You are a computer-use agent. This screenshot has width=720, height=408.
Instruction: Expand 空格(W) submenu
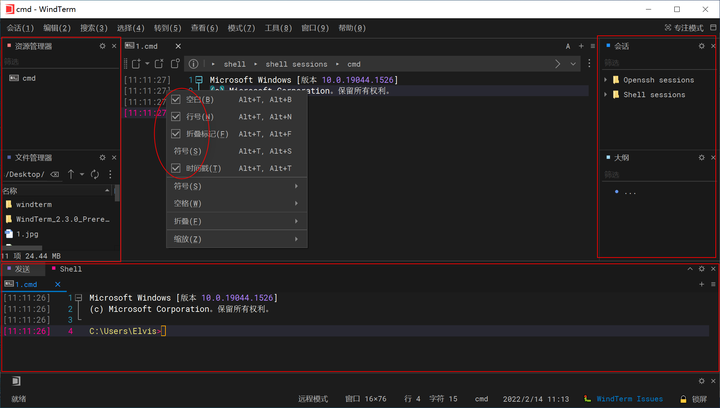(x=236, y=203)
